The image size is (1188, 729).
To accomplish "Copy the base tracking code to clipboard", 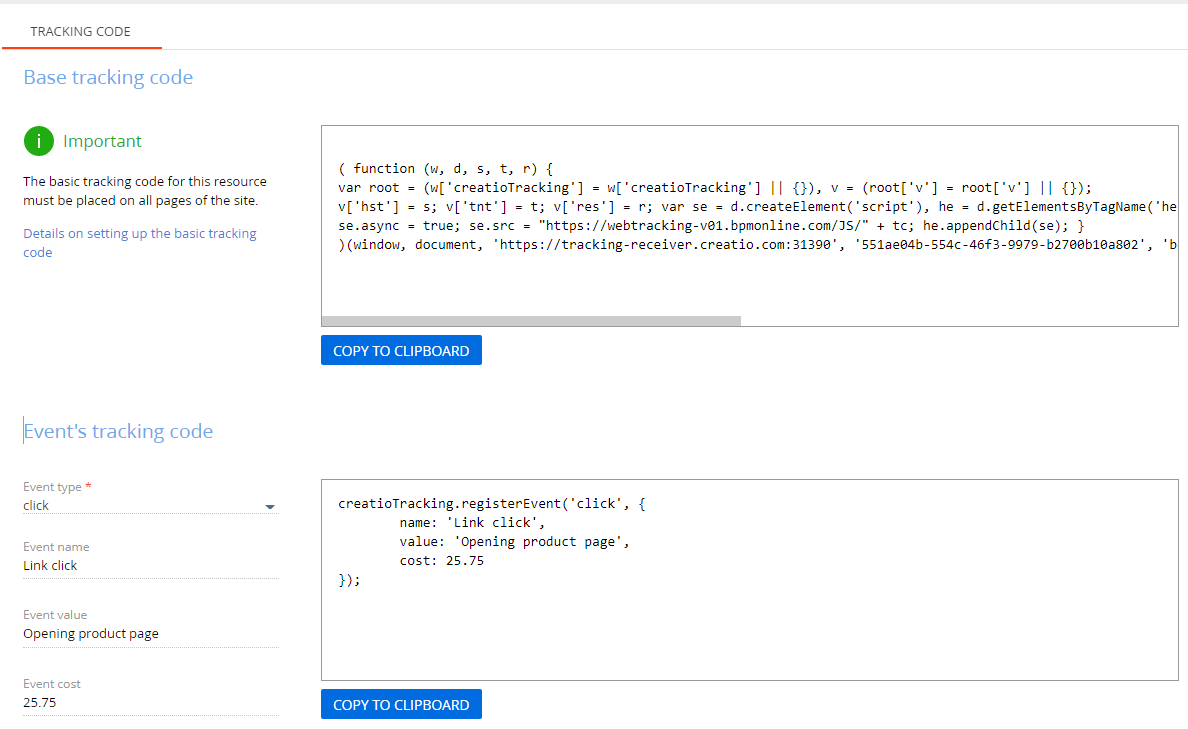I will [401, 350].
